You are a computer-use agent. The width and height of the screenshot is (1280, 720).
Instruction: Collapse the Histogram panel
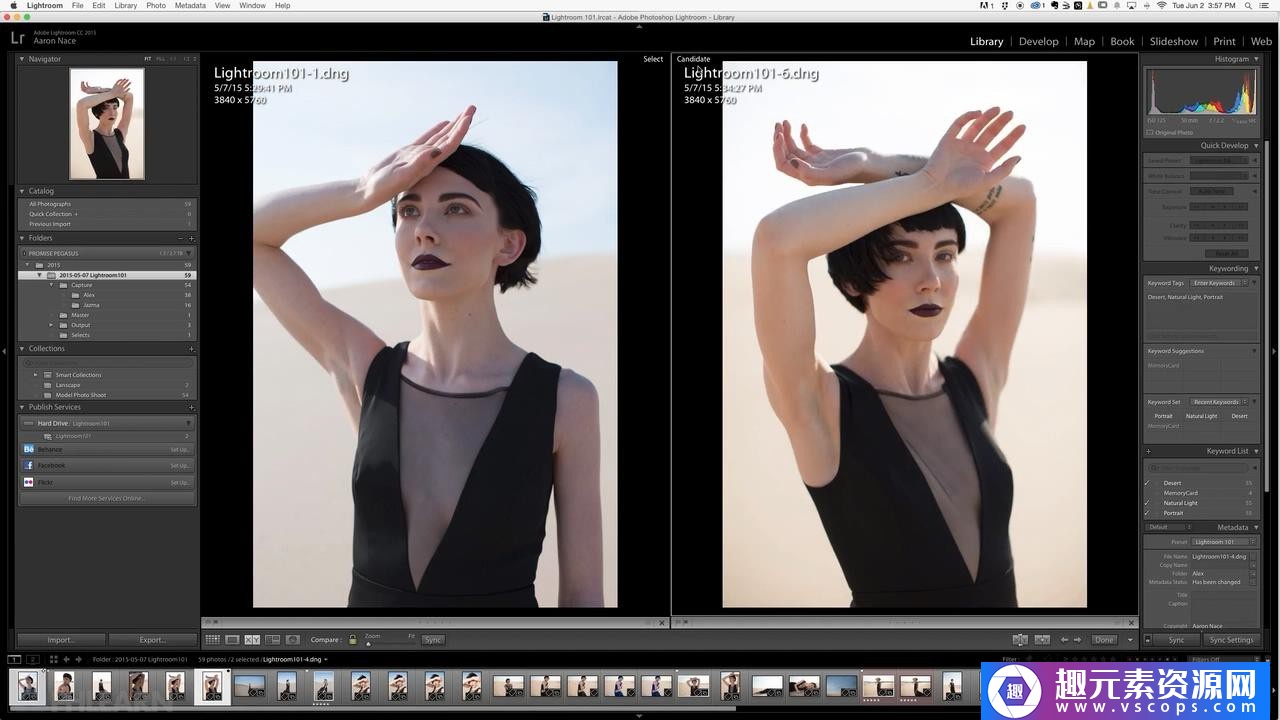tap(1256, 59)
